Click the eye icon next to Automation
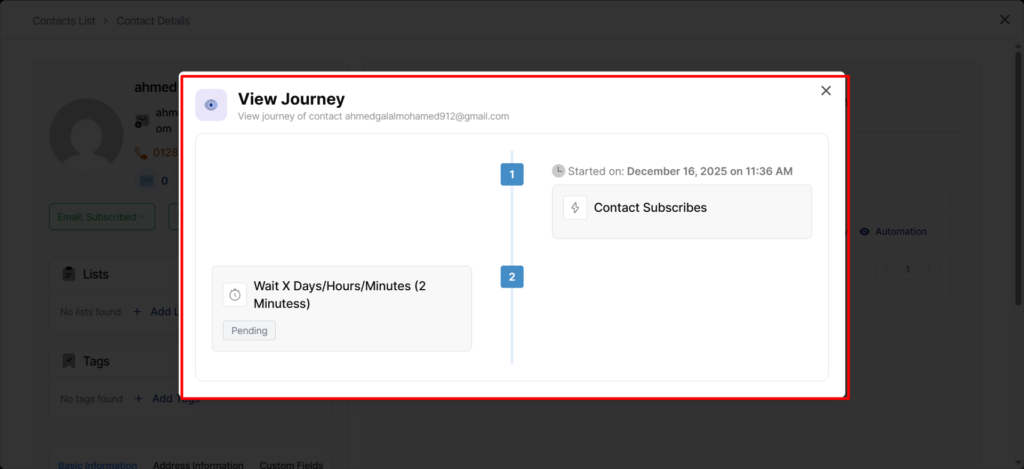The image size is (1024, 469). pyautogui.click(x=864, y=231)
